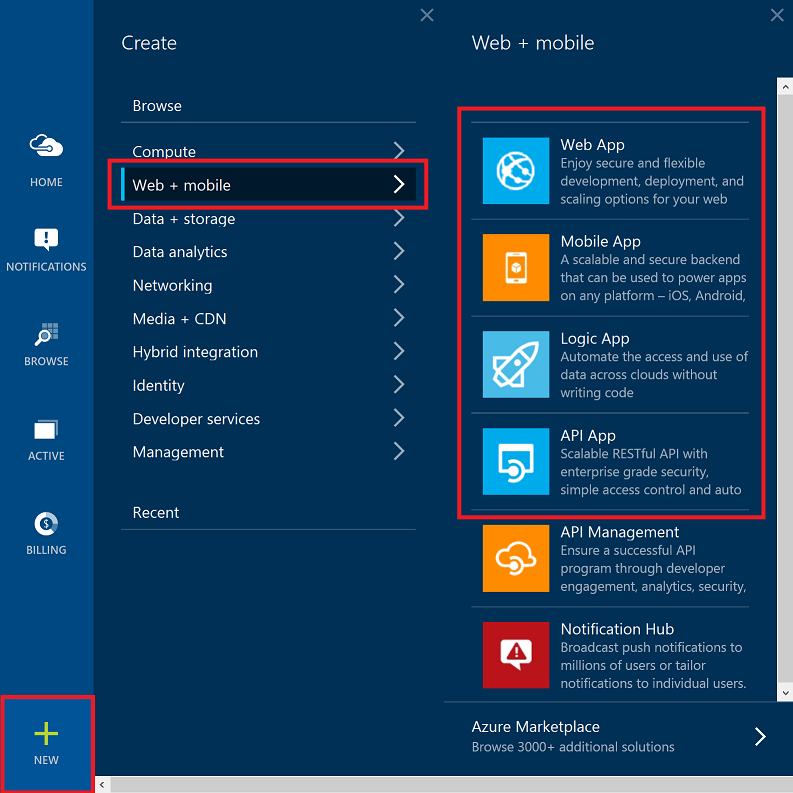
Task: Click the Web App title text
Action: click(x=592, y=145)
